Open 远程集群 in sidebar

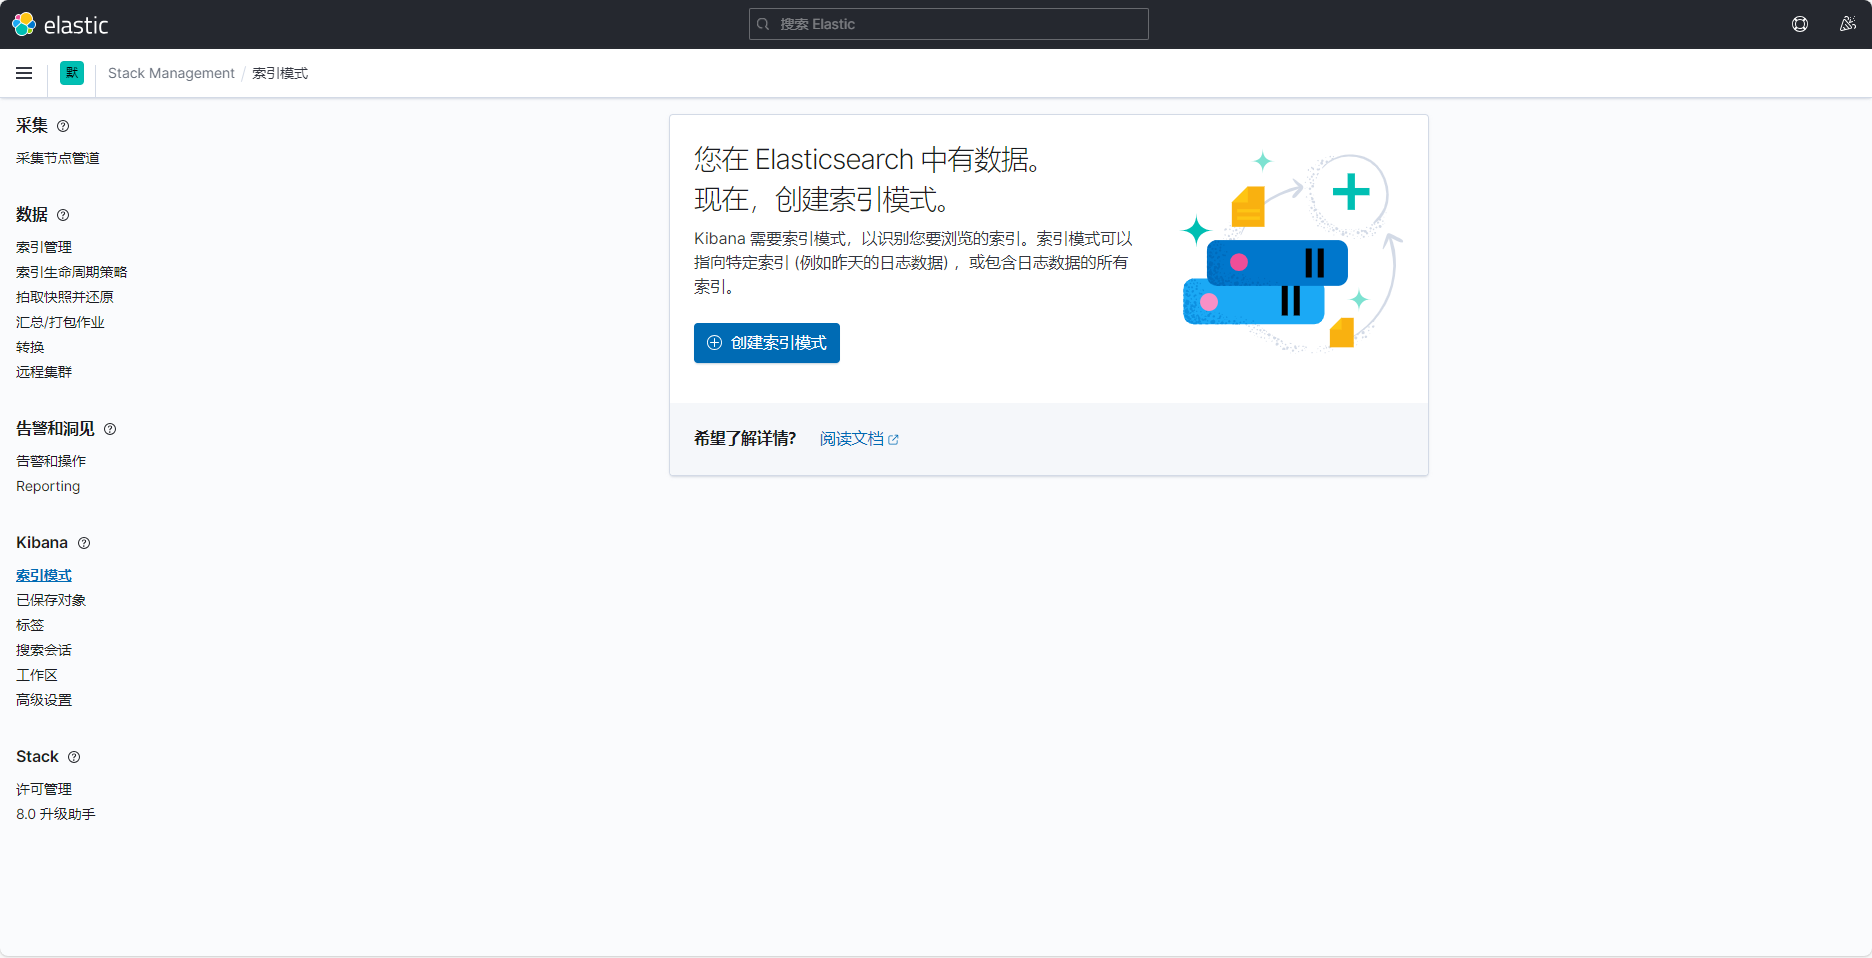(x=44, y=372)
